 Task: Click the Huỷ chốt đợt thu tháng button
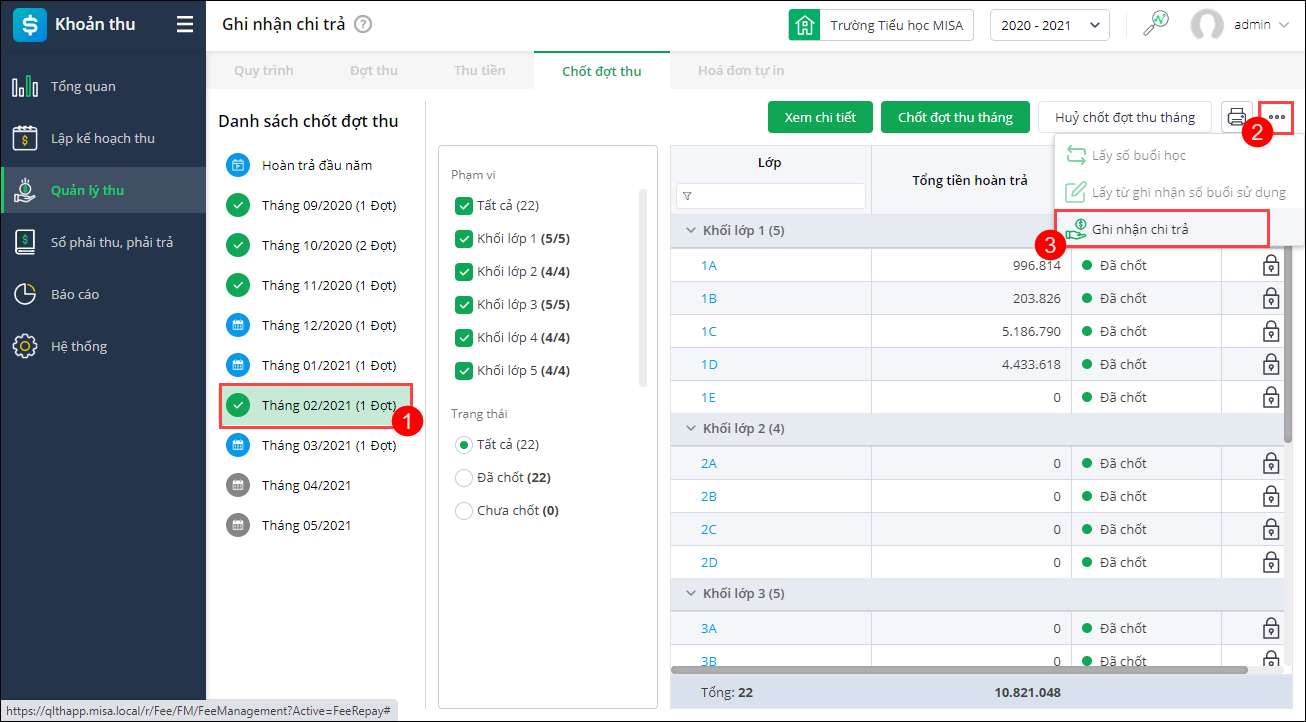[1125, 117]
